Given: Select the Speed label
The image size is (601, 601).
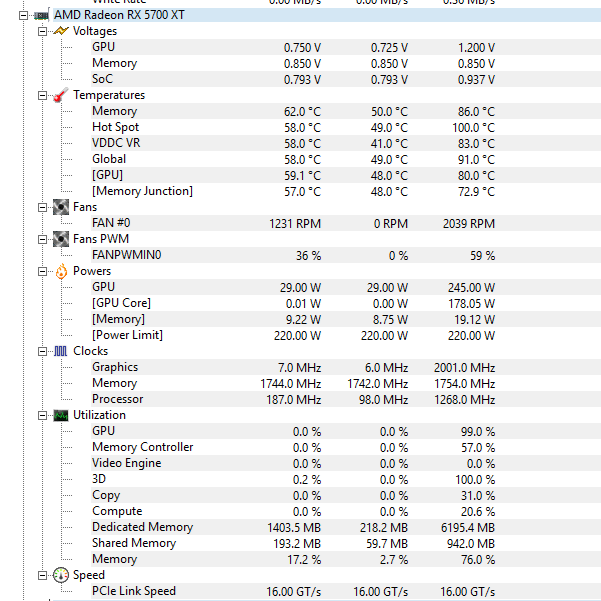Looking at the screenshot, I should pos(89,575).
